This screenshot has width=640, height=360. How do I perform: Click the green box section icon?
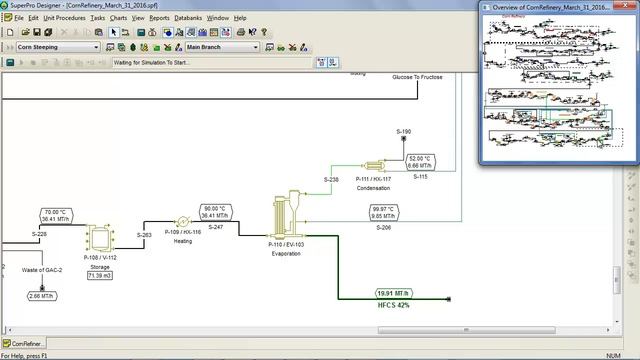click(x=156, y=47)
